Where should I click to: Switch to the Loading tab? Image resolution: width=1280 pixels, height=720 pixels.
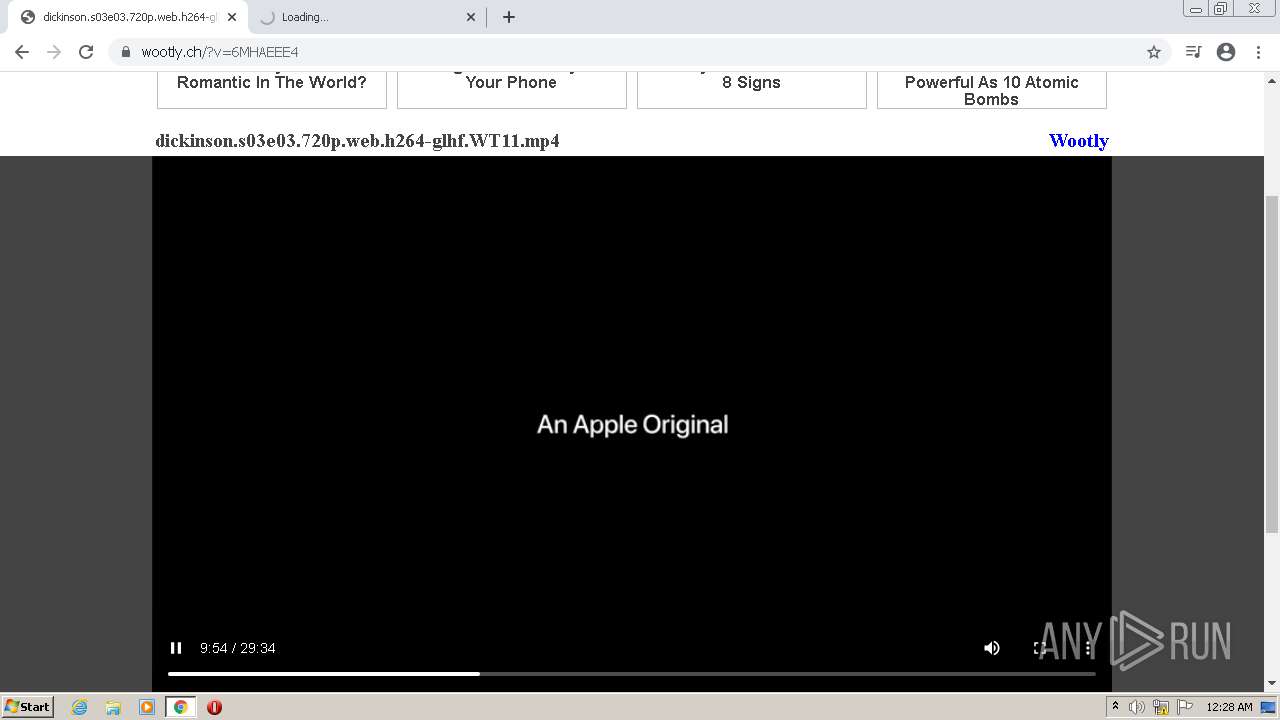(x=365, y=17)
